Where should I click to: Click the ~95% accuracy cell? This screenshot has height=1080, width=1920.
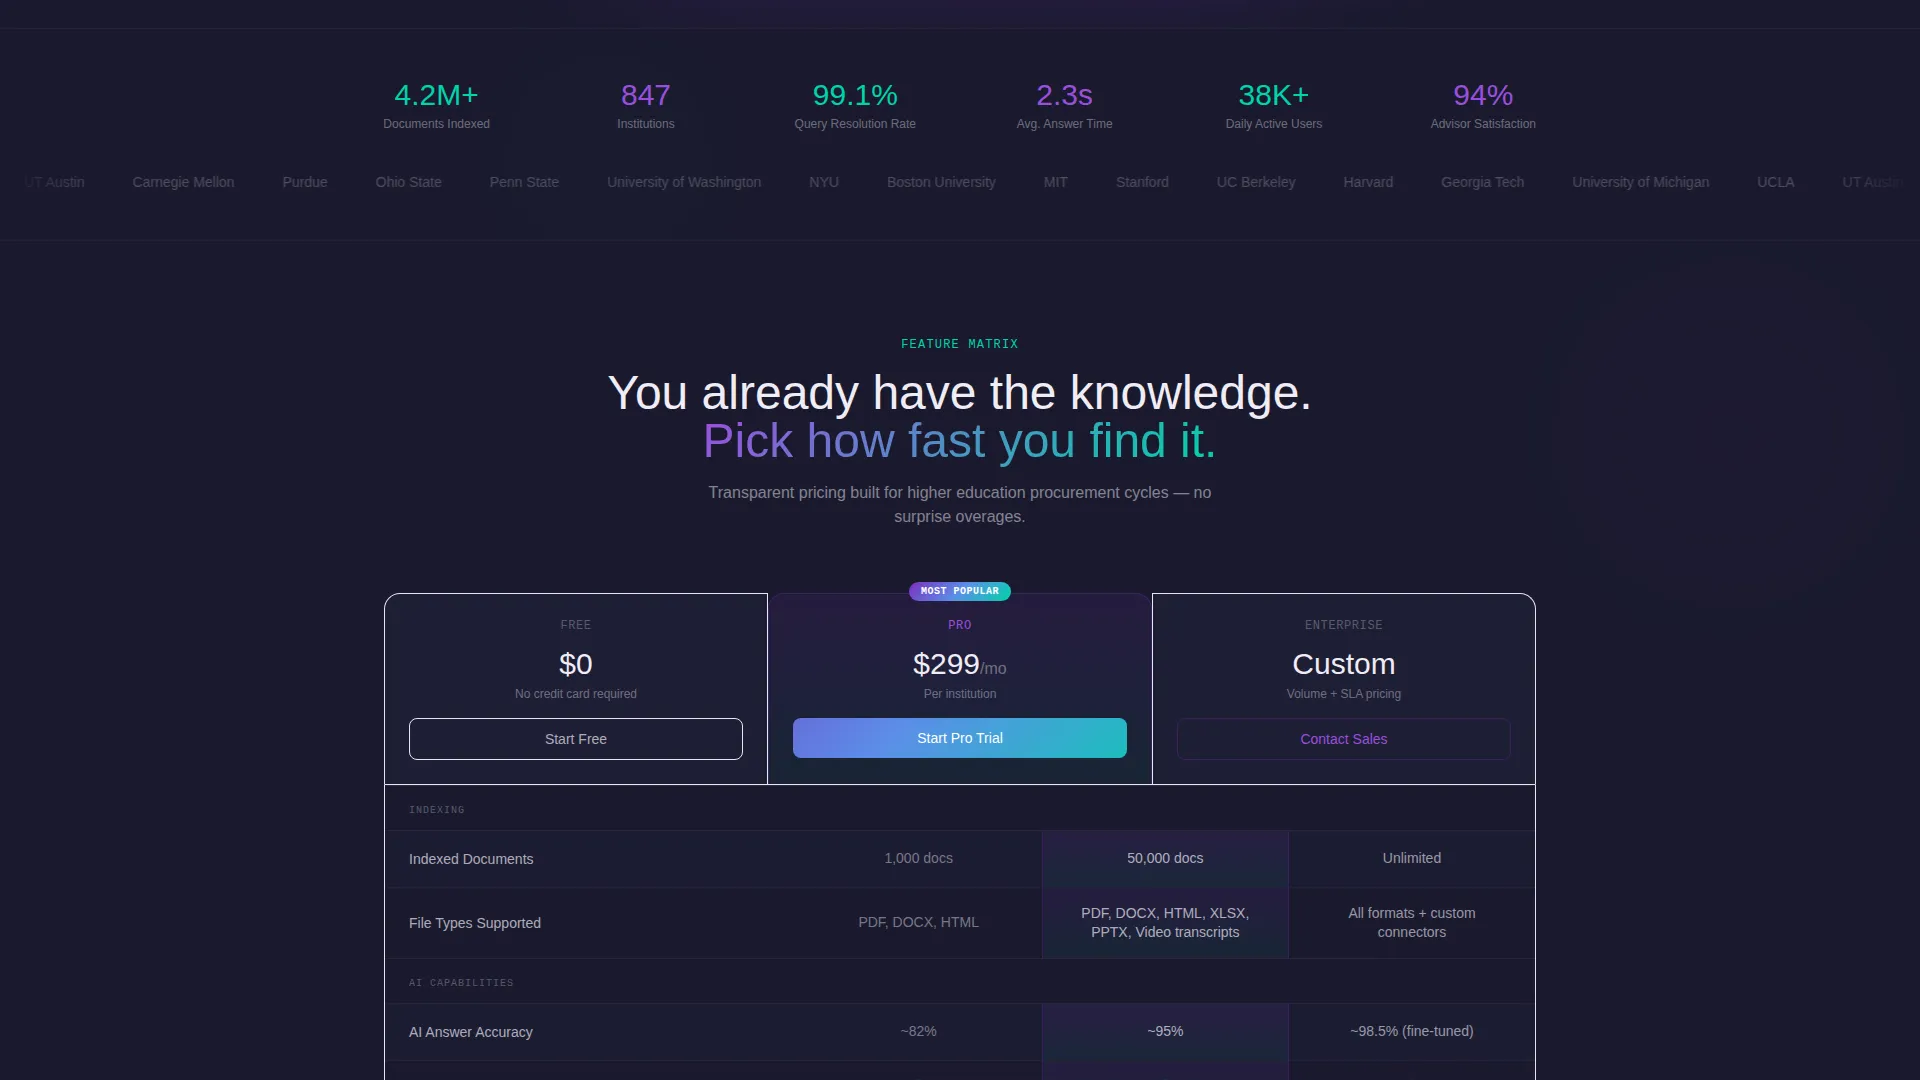[x=1165, y=1031]
